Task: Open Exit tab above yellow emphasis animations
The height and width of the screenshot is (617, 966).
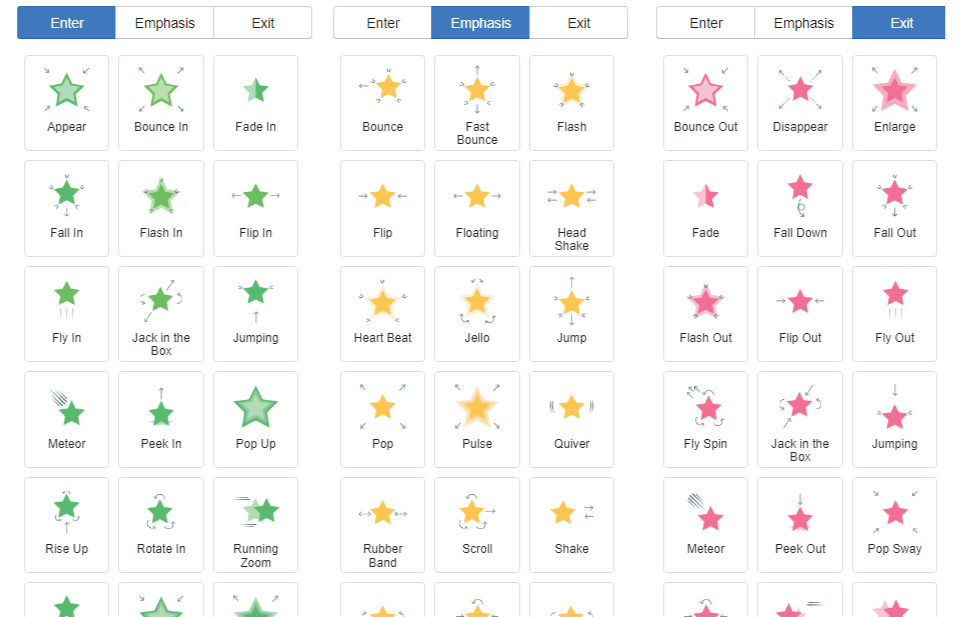Action: (x=579, y=23)
